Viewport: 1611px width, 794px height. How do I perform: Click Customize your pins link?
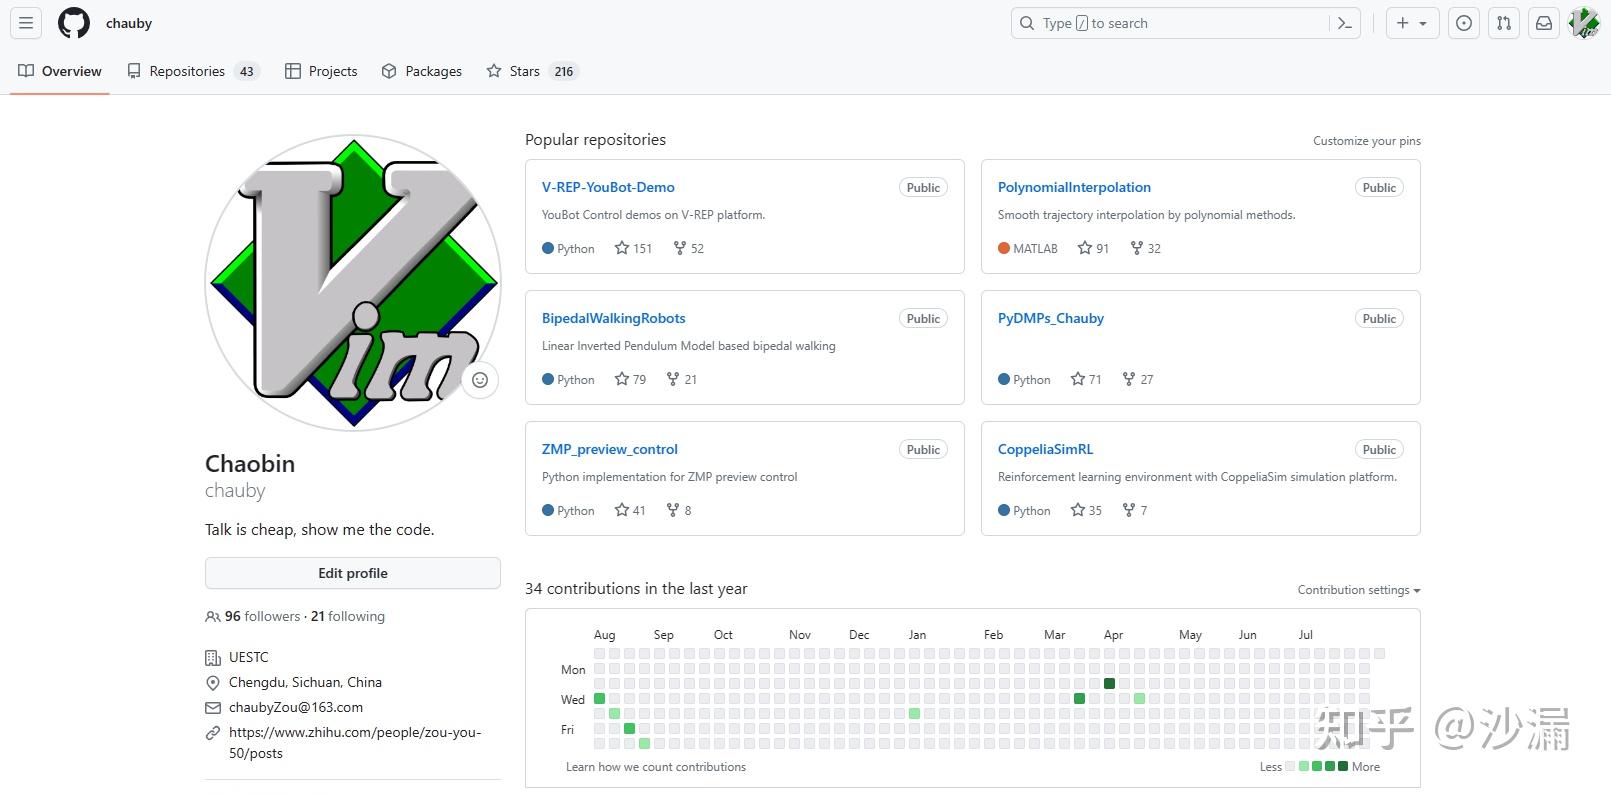(1366, 141)
